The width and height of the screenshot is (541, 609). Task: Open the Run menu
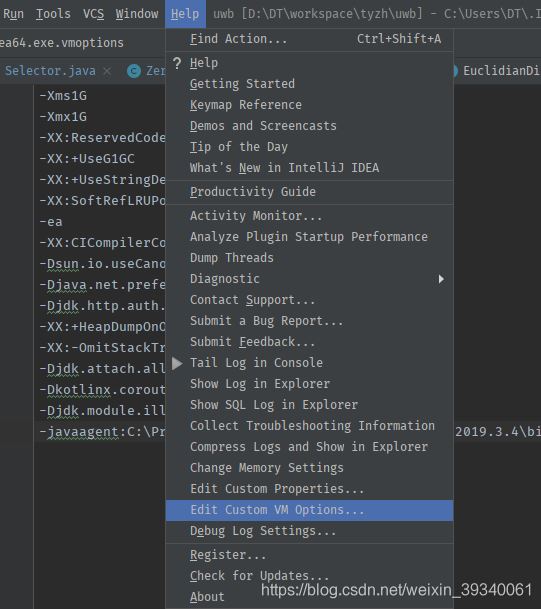[x=14, y=14]
